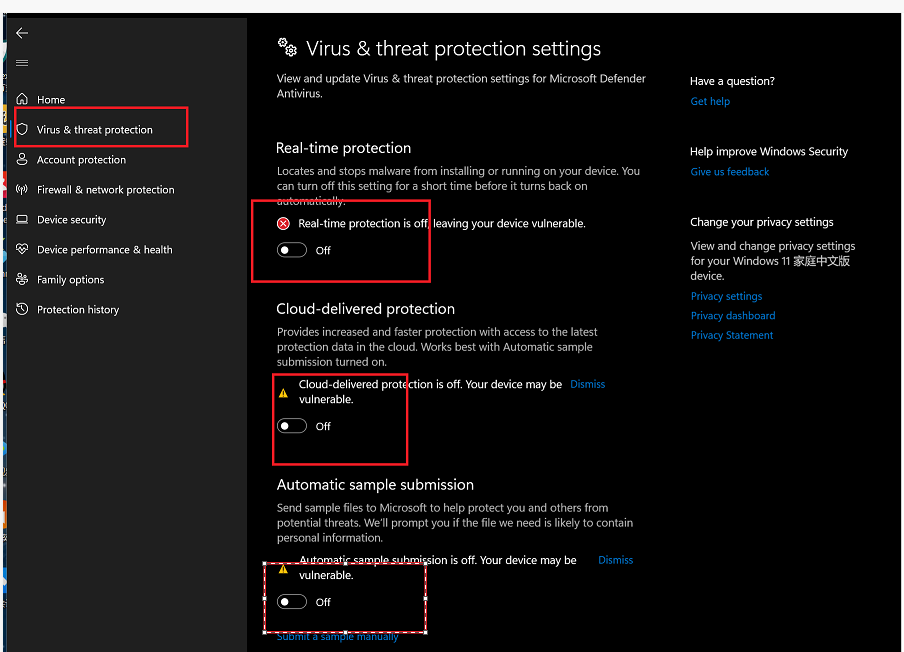Viewport: 904px width, 652px height.
Task: Enable Cloud-delivered protection switch
Action: [x=292, y=426]
